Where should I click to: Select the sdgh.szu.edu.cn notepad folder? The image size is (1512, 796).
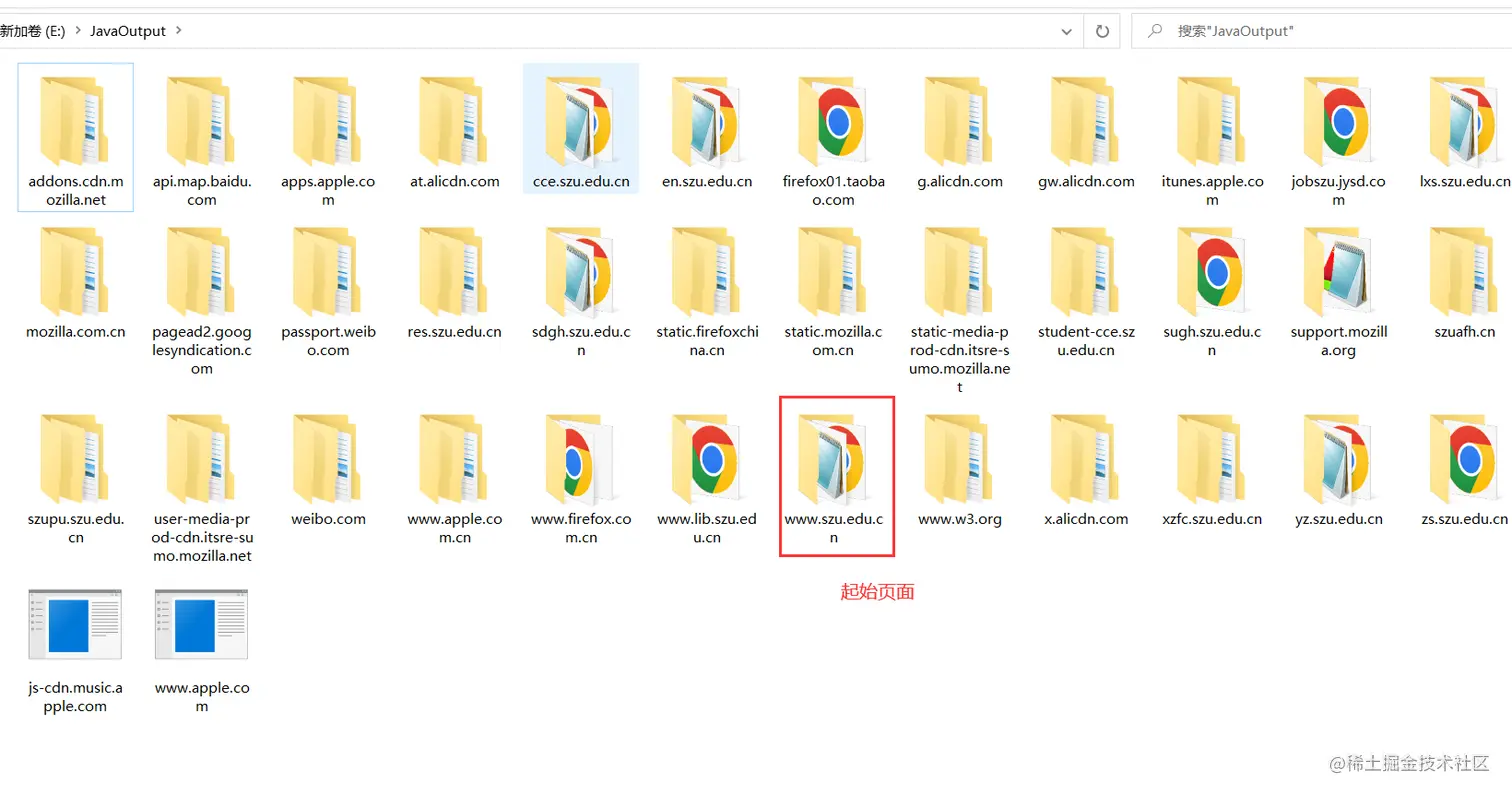coord(581,274)
